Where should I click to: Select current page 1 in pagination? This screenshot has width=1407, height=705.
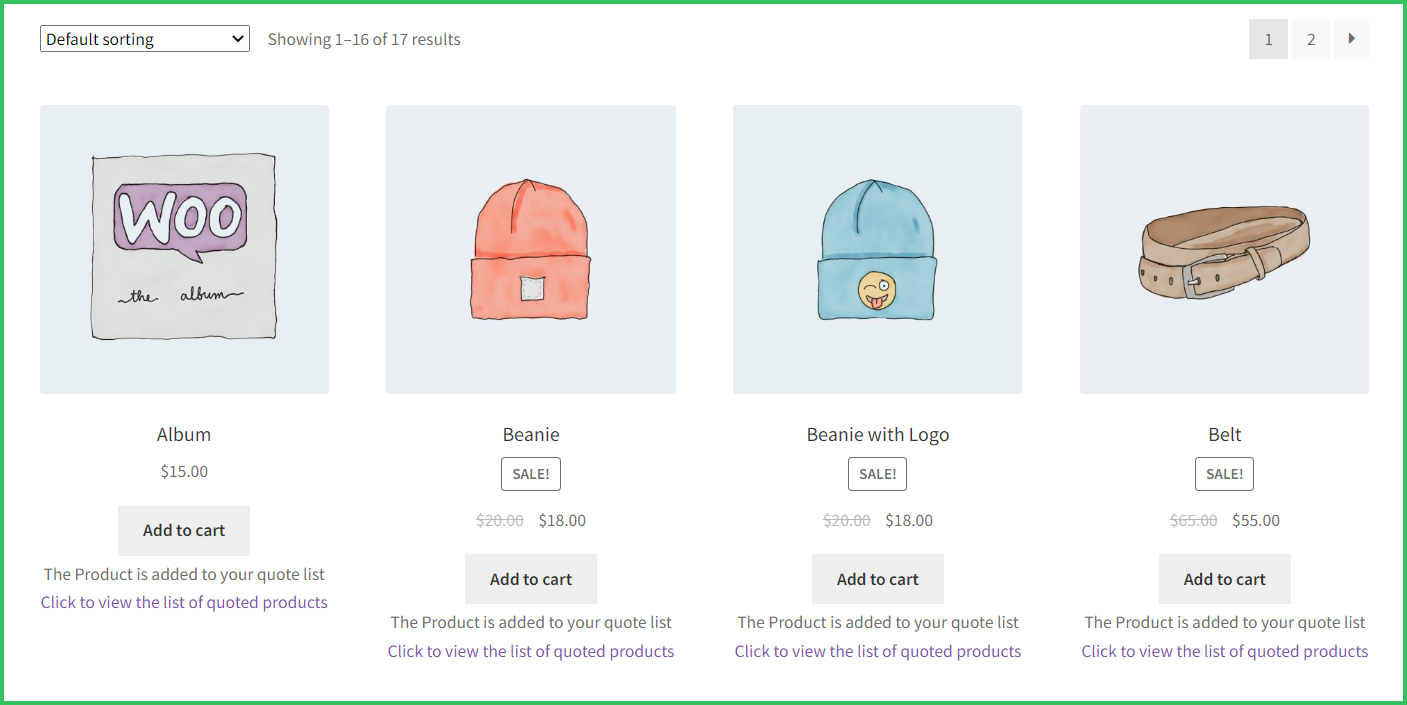click(1268, 39)
